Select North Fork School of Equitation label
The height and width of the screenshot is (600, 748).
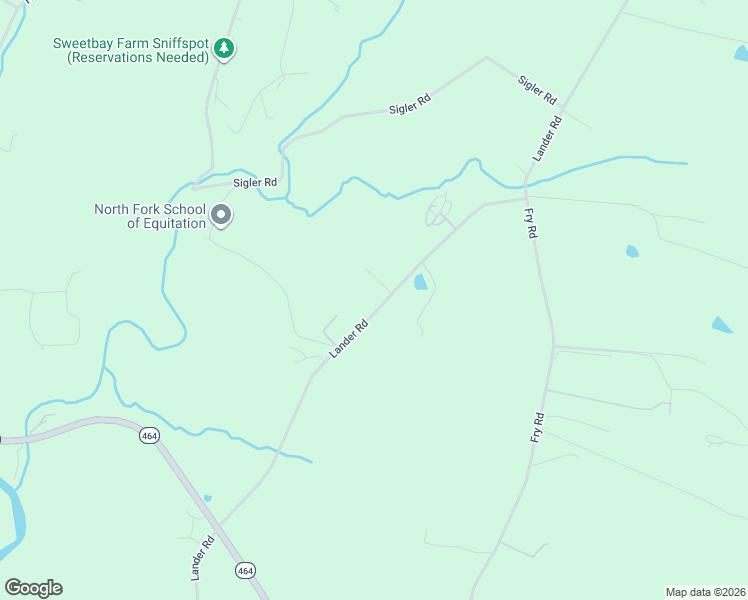[x=150, y=216]
